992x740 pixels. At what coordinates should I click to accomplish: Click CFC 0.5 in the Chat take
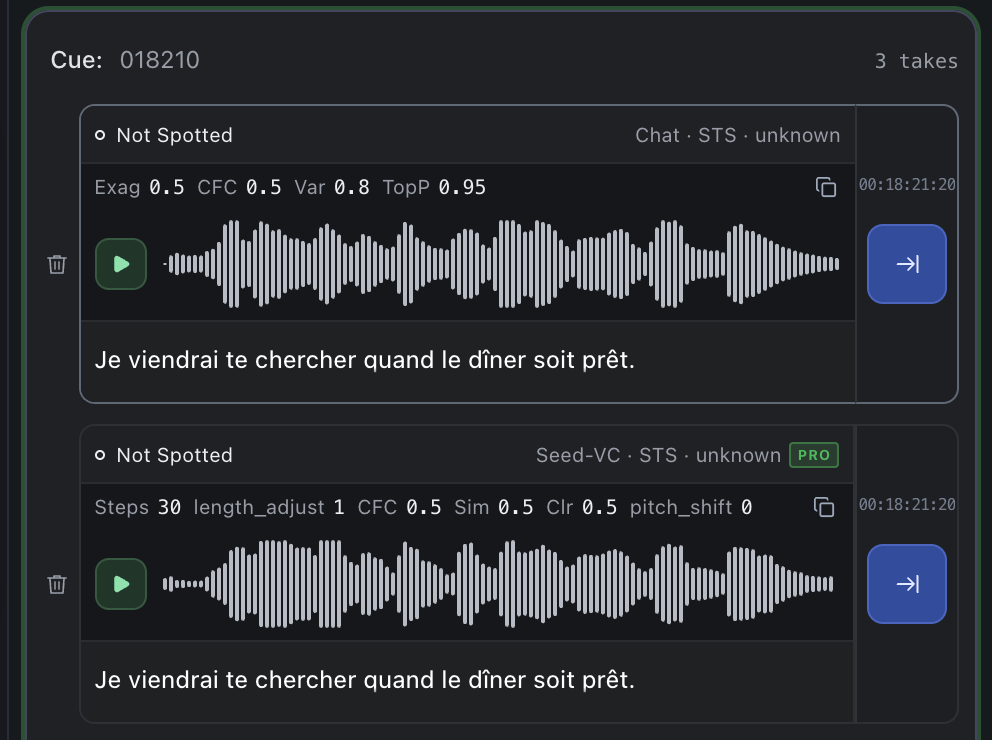[239, 187]
